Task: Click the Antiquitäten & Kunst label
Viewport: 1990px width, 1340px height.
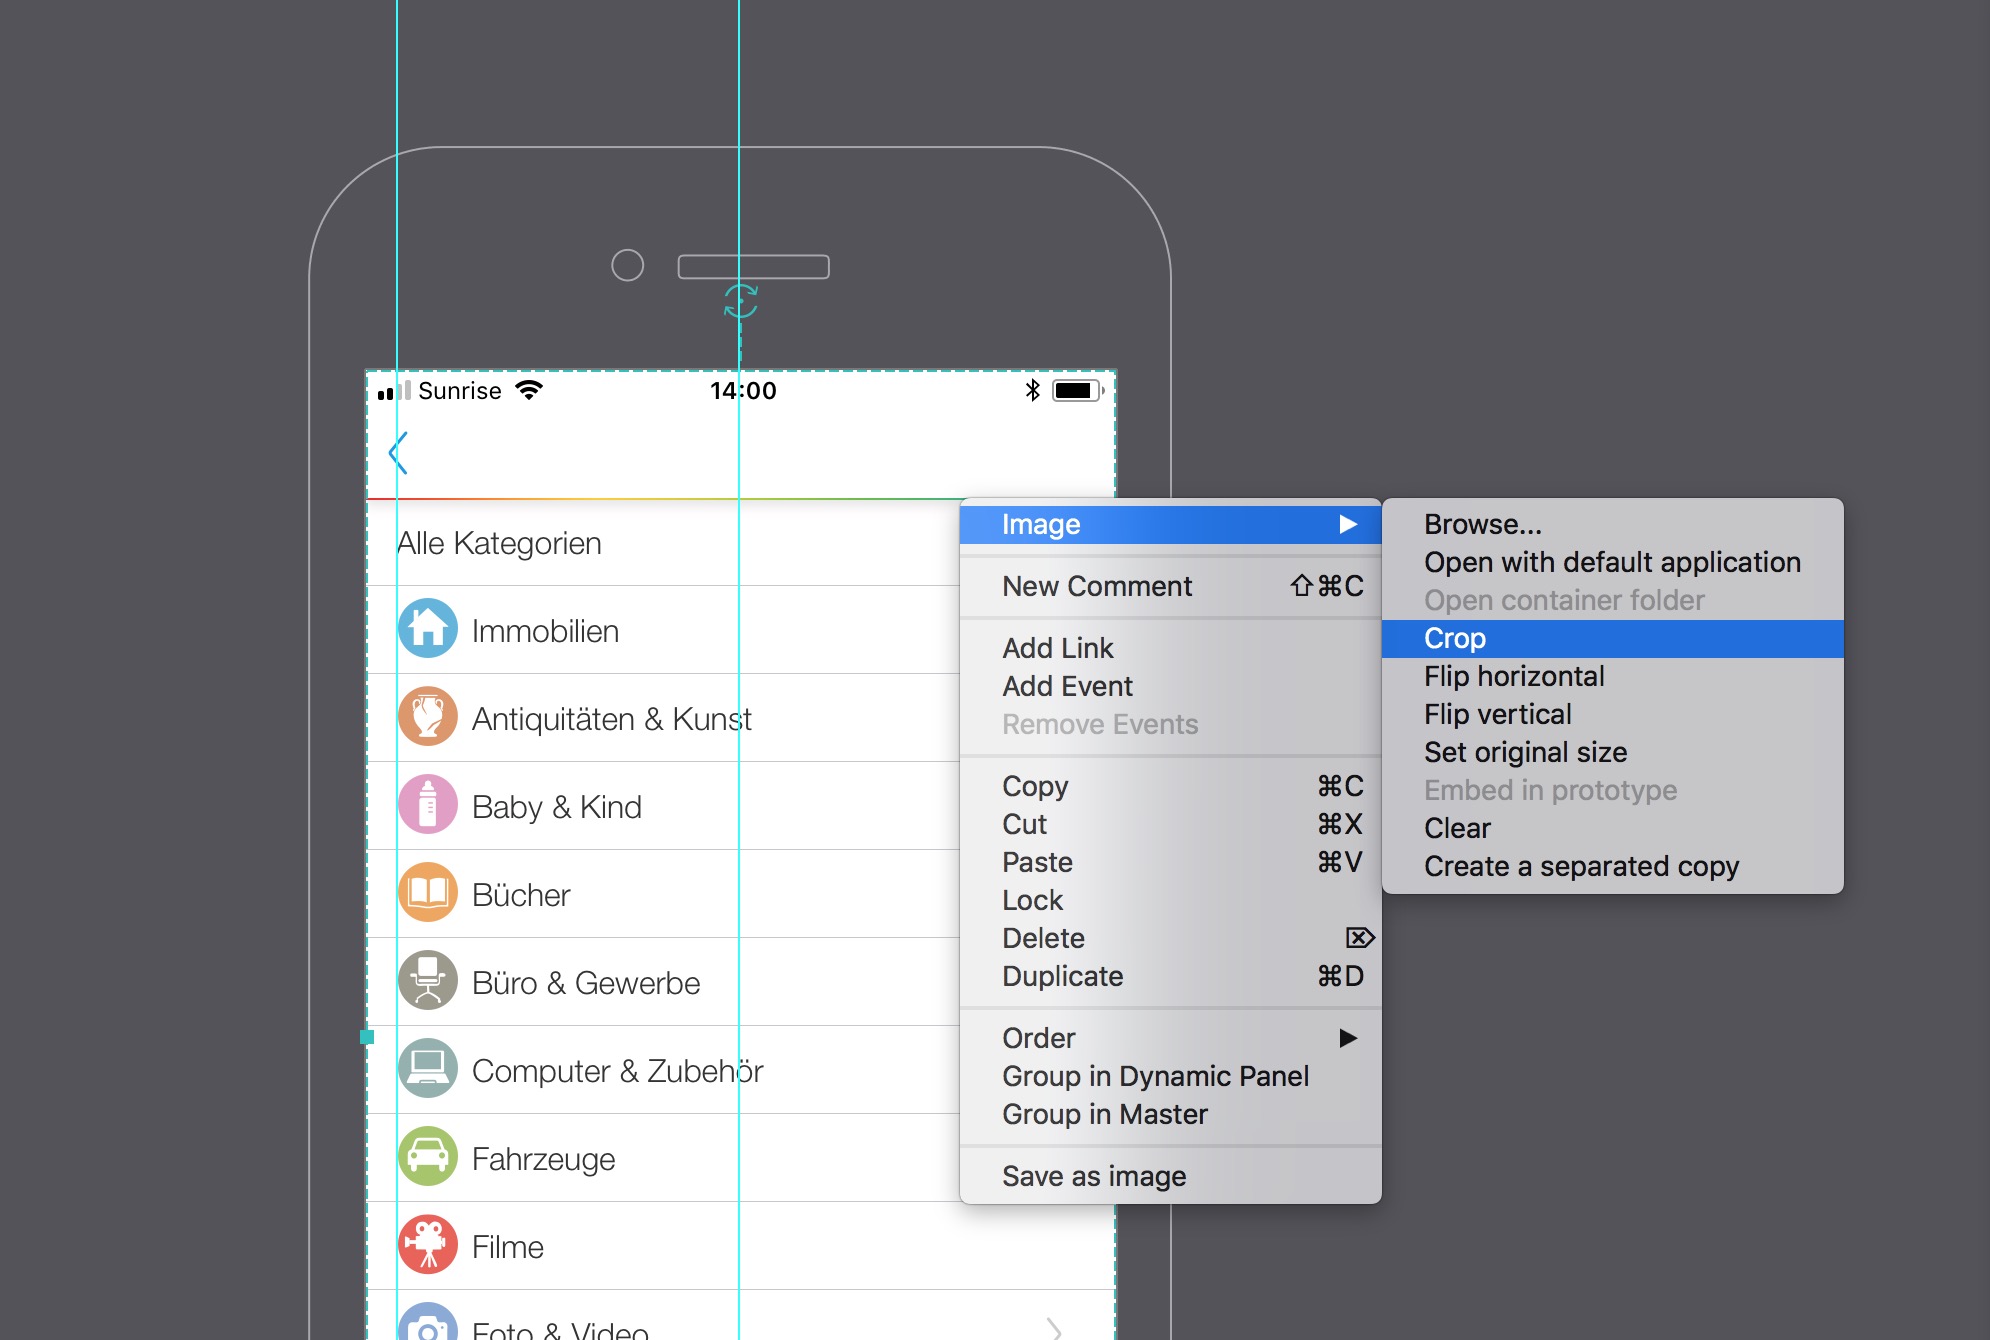Action: (612, 719)
